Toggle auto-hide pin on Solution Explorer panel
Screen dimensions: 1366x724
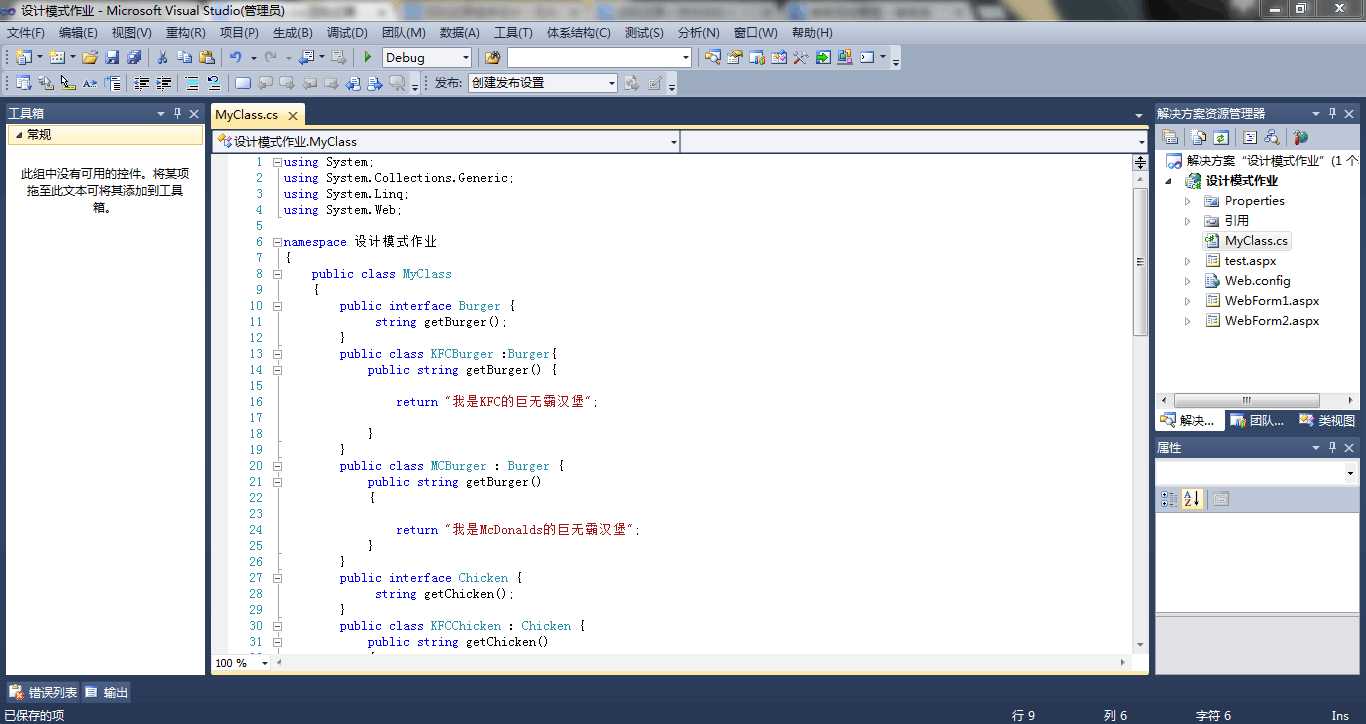pos(1332,114)
